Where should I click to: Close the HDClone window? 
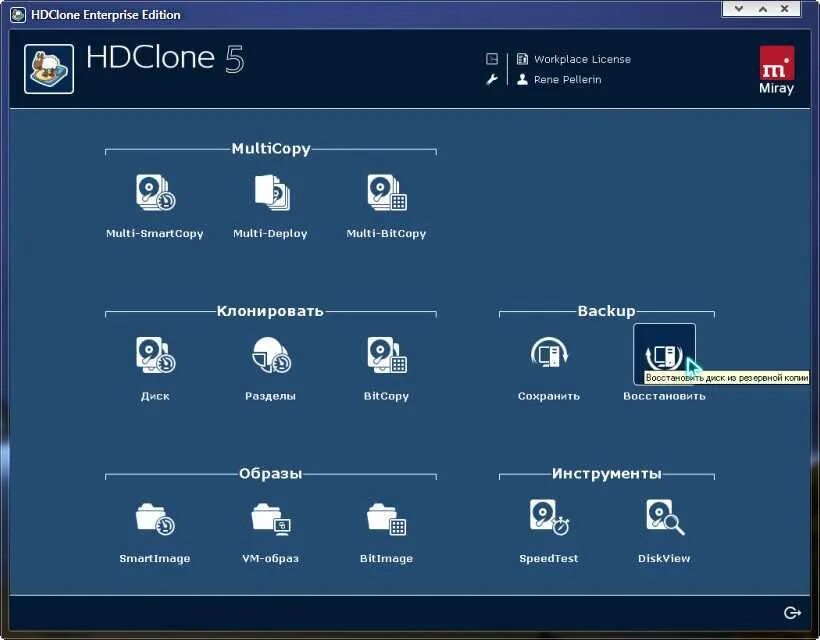784,8
